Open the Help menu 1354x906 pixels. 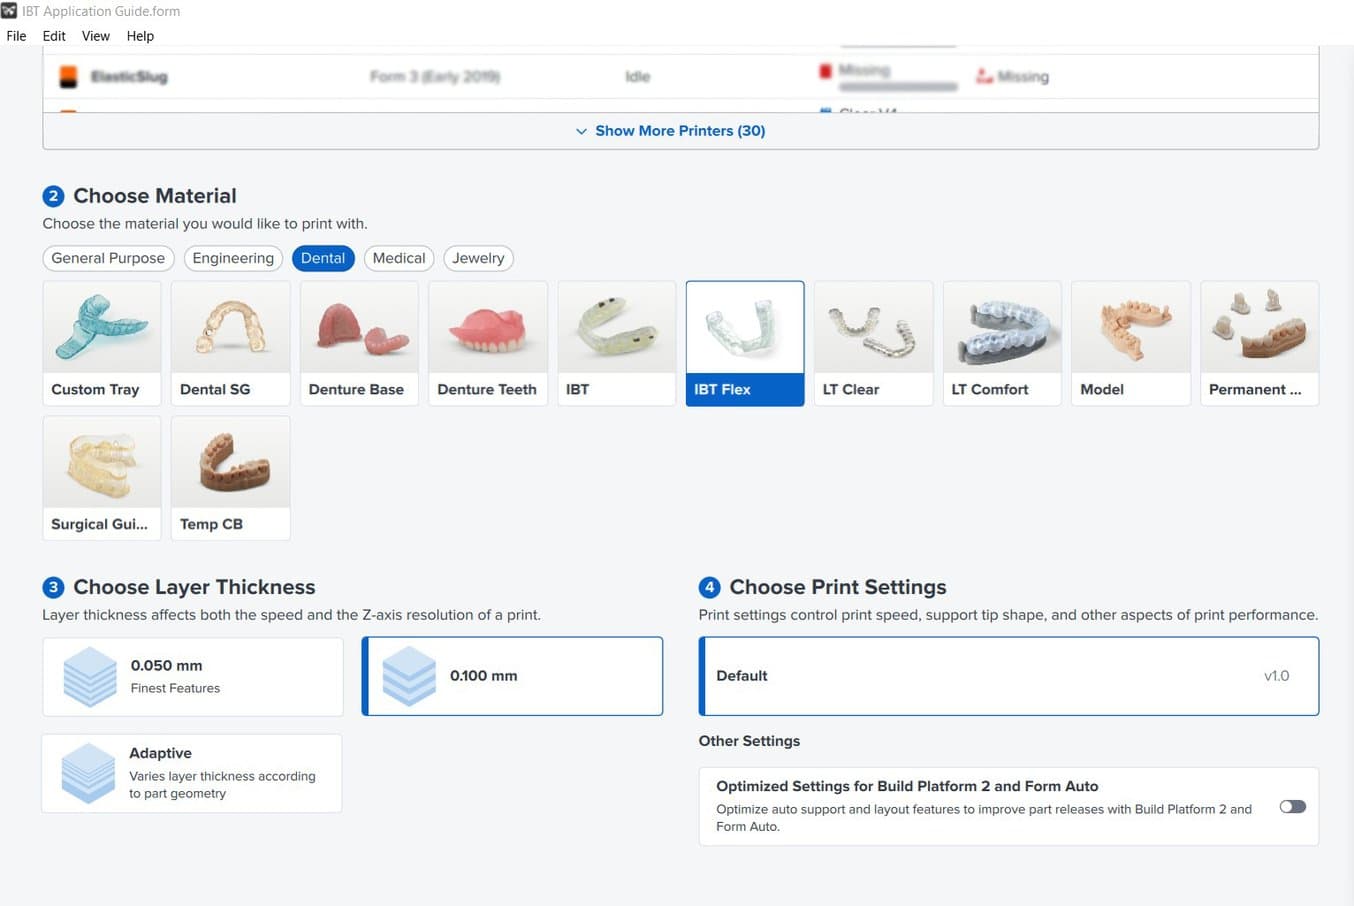point(140,36)
